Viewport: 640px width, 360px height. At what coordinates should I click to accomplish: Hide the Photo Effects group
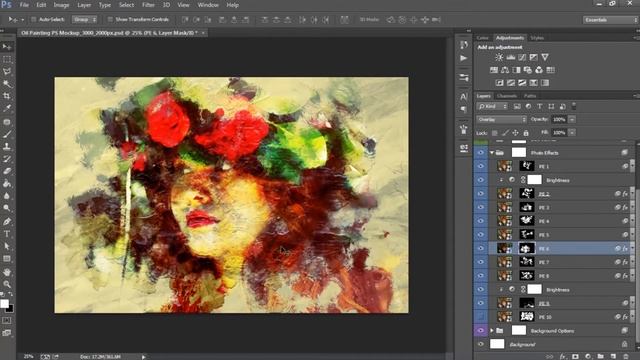(x=481, y=153)
